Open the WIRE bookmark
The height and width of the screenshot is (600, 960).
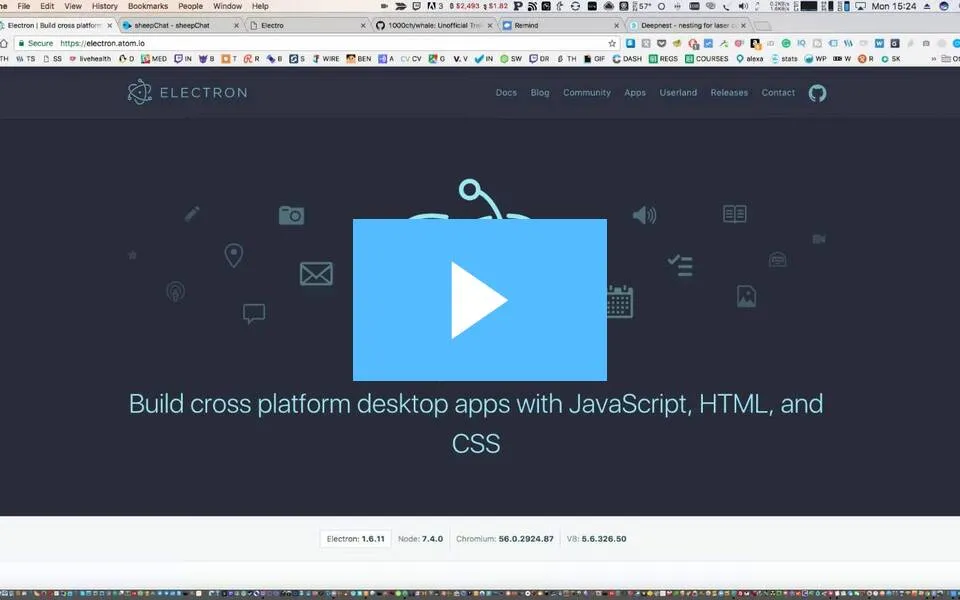click(x=326, y=59)
